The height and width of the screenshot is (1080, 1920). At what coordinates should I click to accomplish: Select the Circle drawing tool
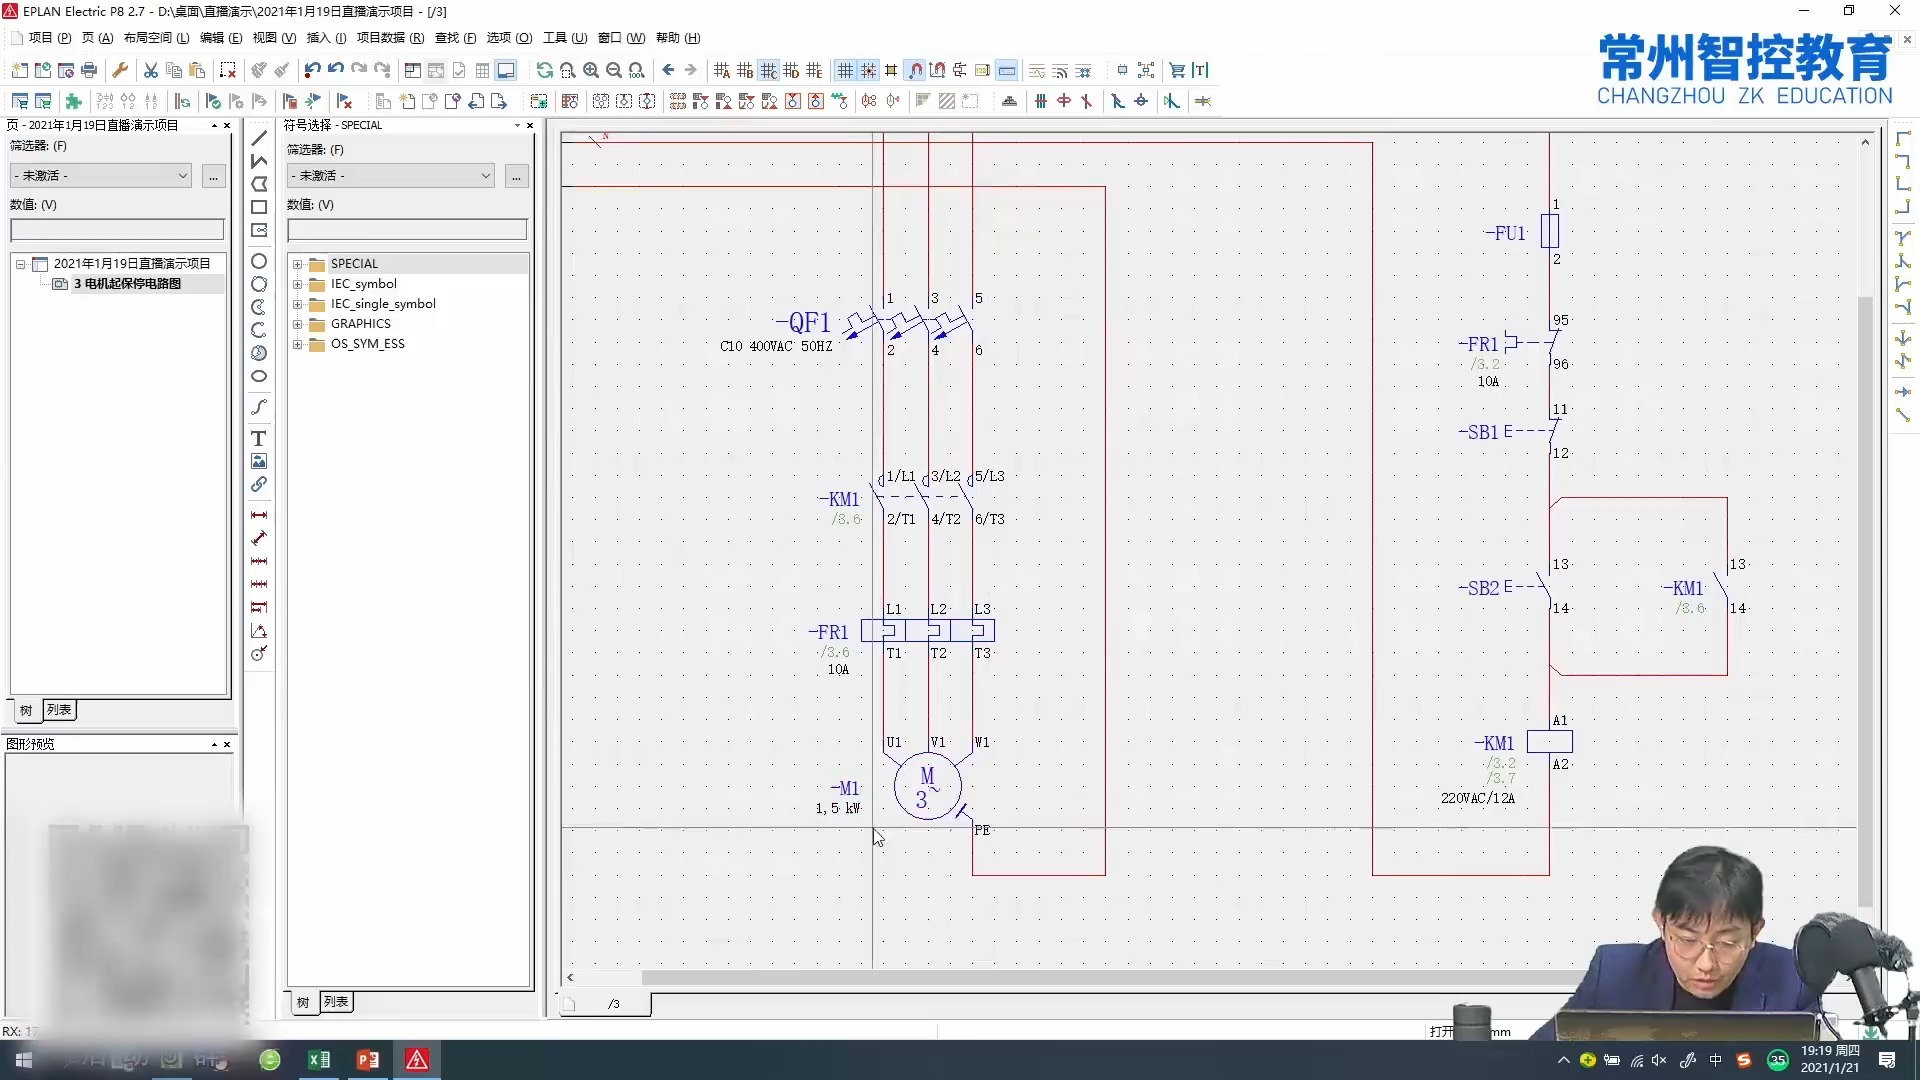click(258, 261)
